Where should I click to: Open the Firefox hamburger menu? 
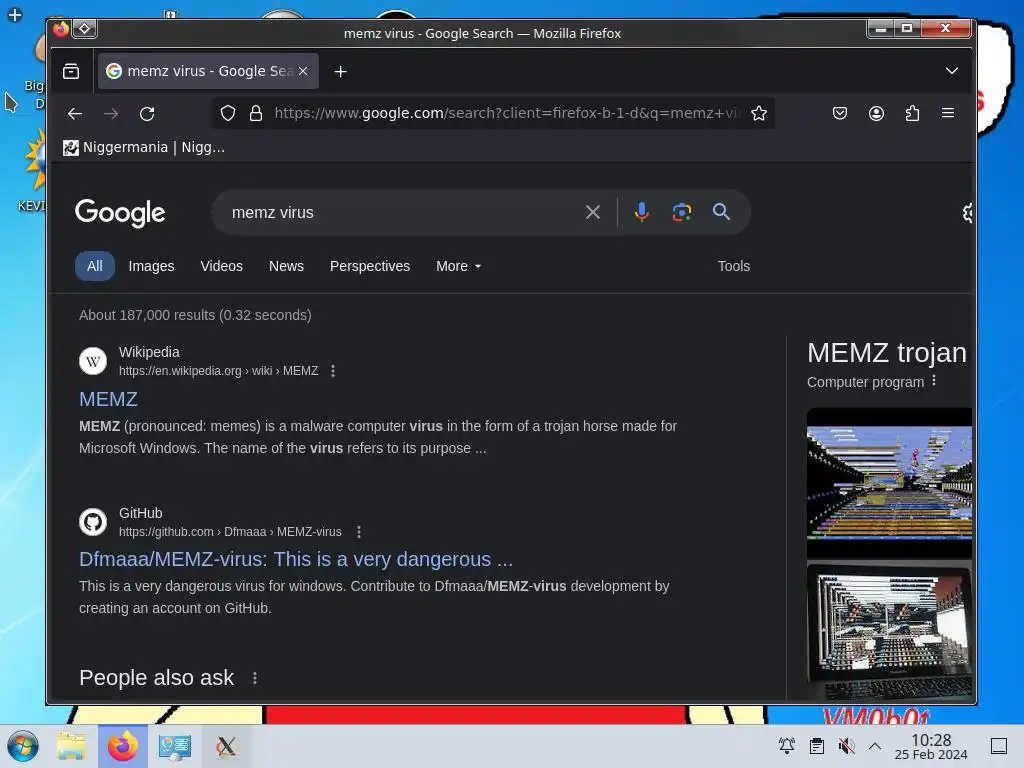948,113
